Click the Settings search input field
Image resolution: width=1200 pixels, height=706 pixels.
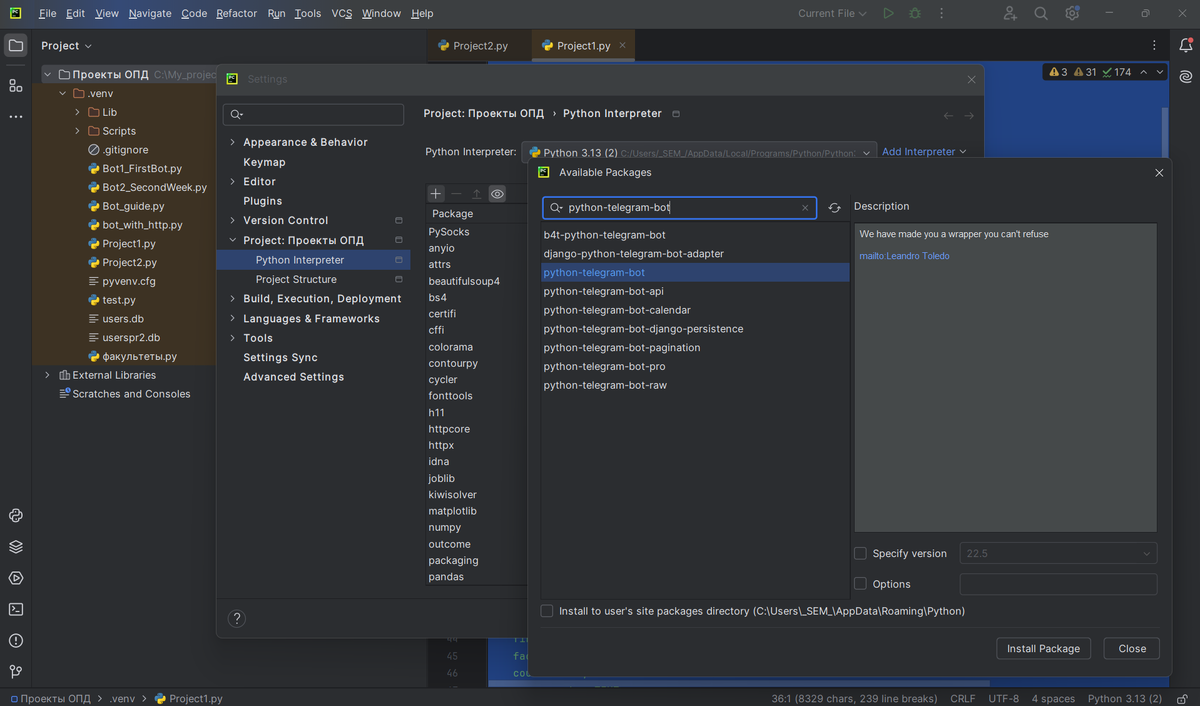313,114
